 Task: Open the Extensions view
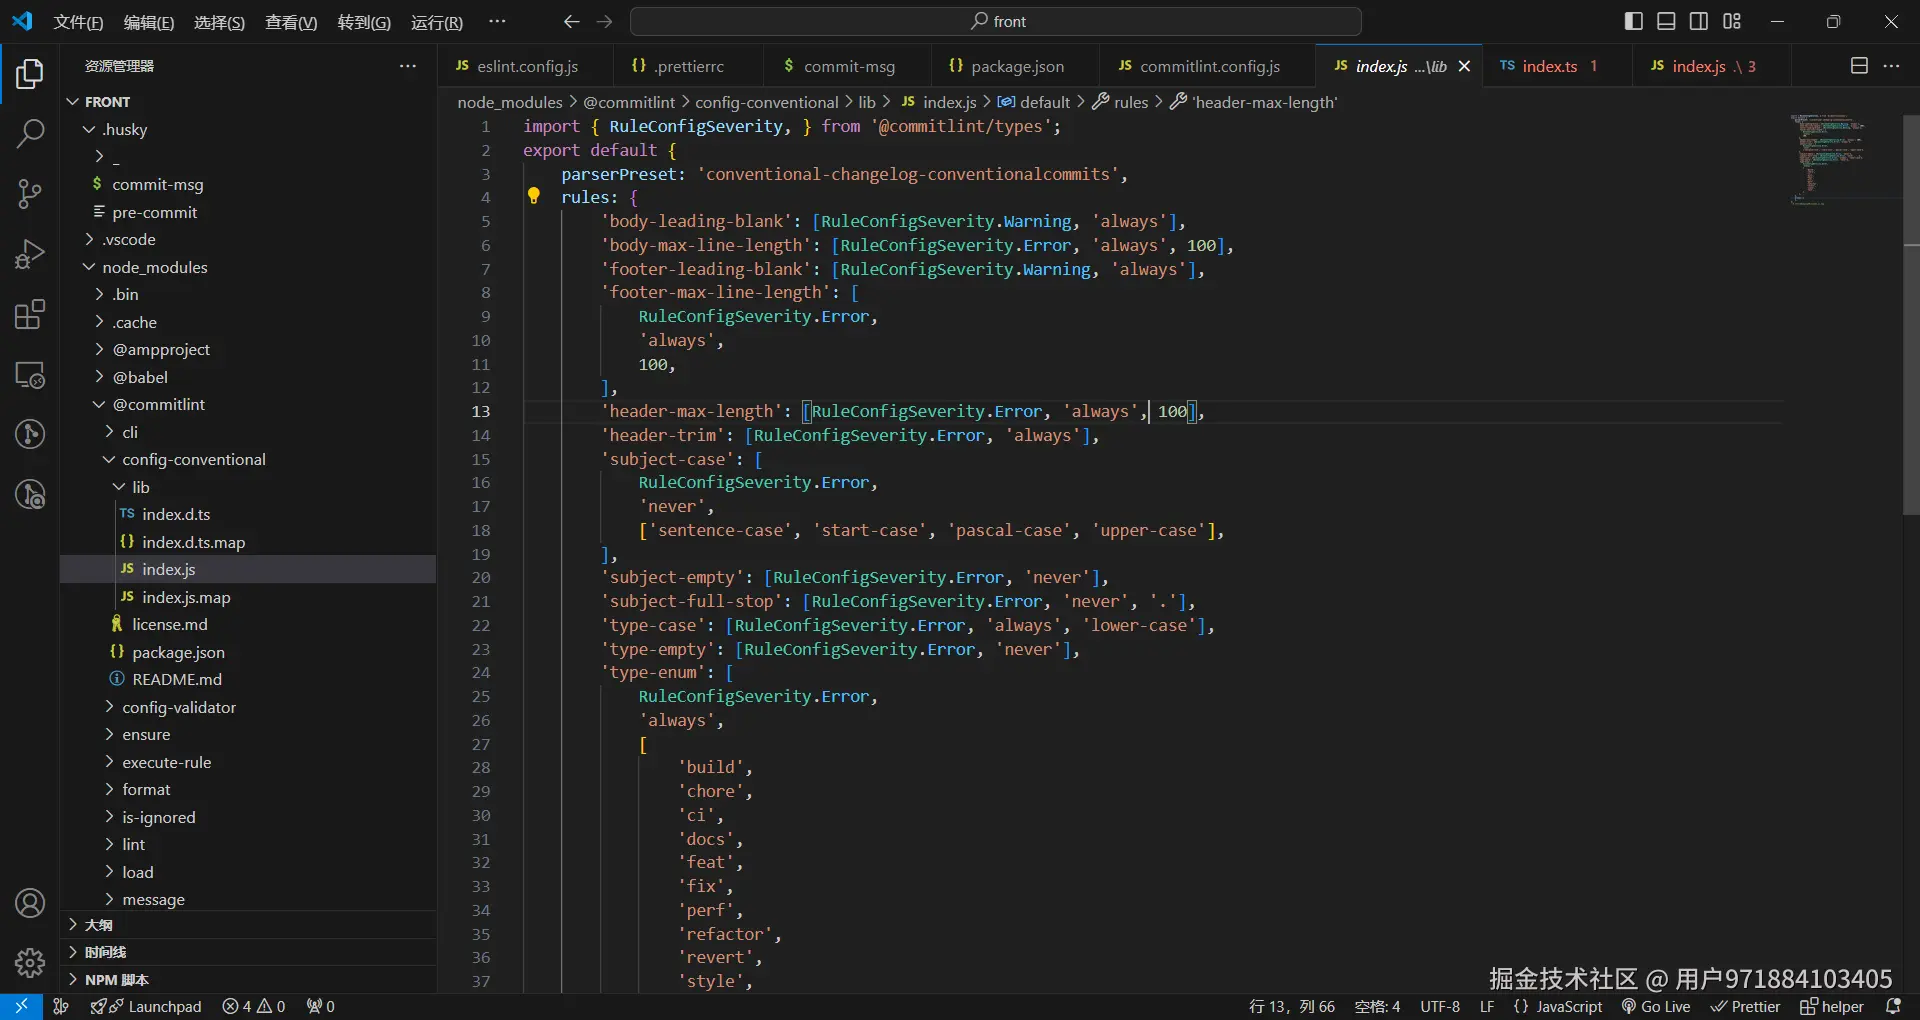click(x=30, y=315)
